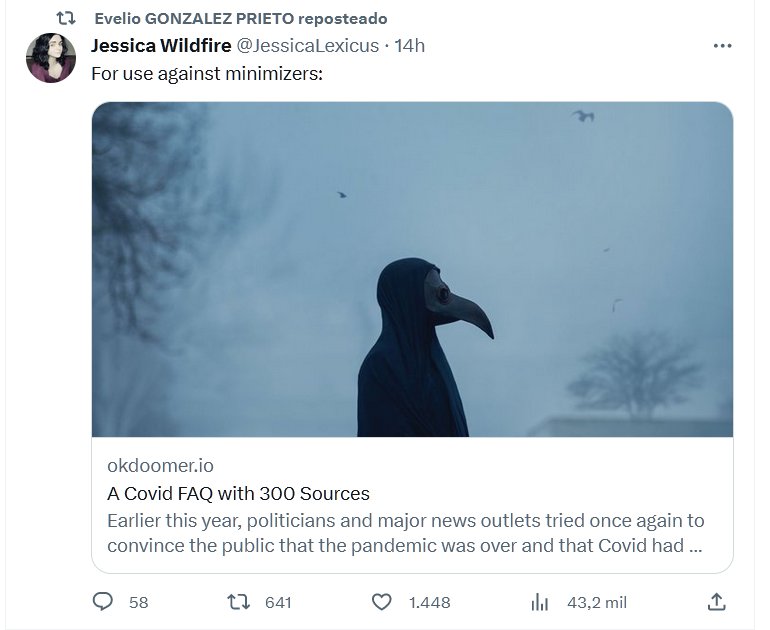Open view analytics bar chart icon

coord(540,601)
